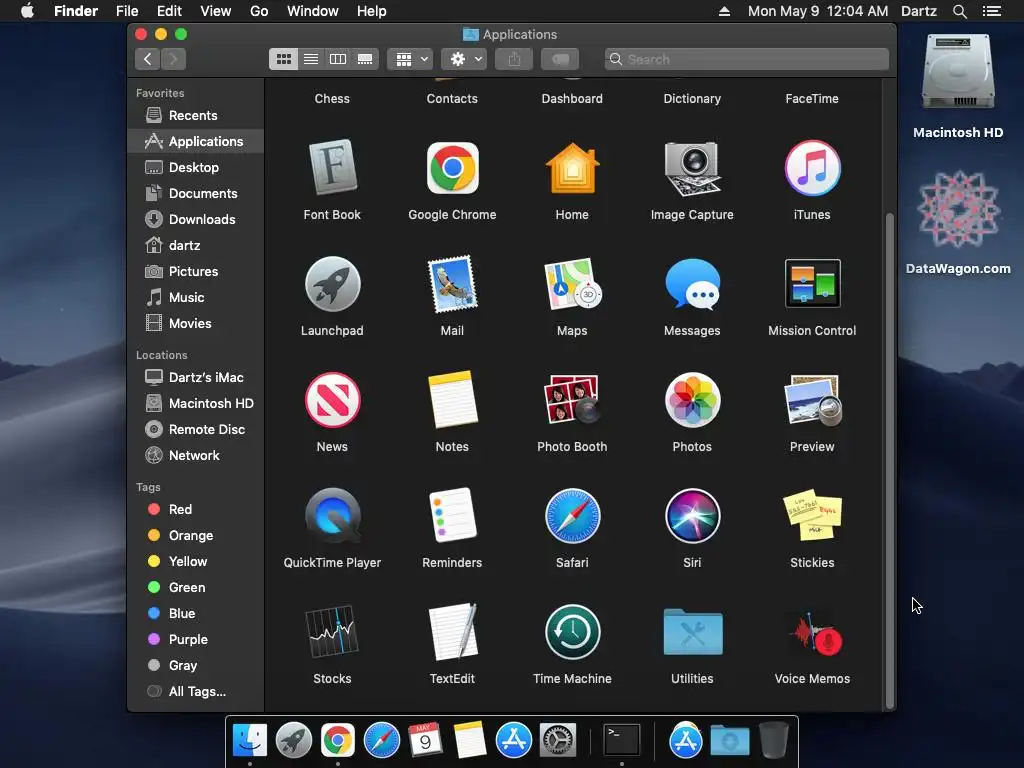Open System Preferences in the Dock

pyautogui.click(x=558, y=741)
